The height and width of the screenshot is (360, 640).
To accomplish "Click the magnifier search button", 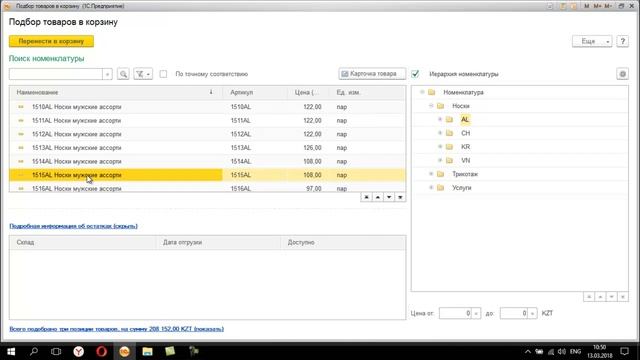I will pyautogui.click(x=123, y=74).
